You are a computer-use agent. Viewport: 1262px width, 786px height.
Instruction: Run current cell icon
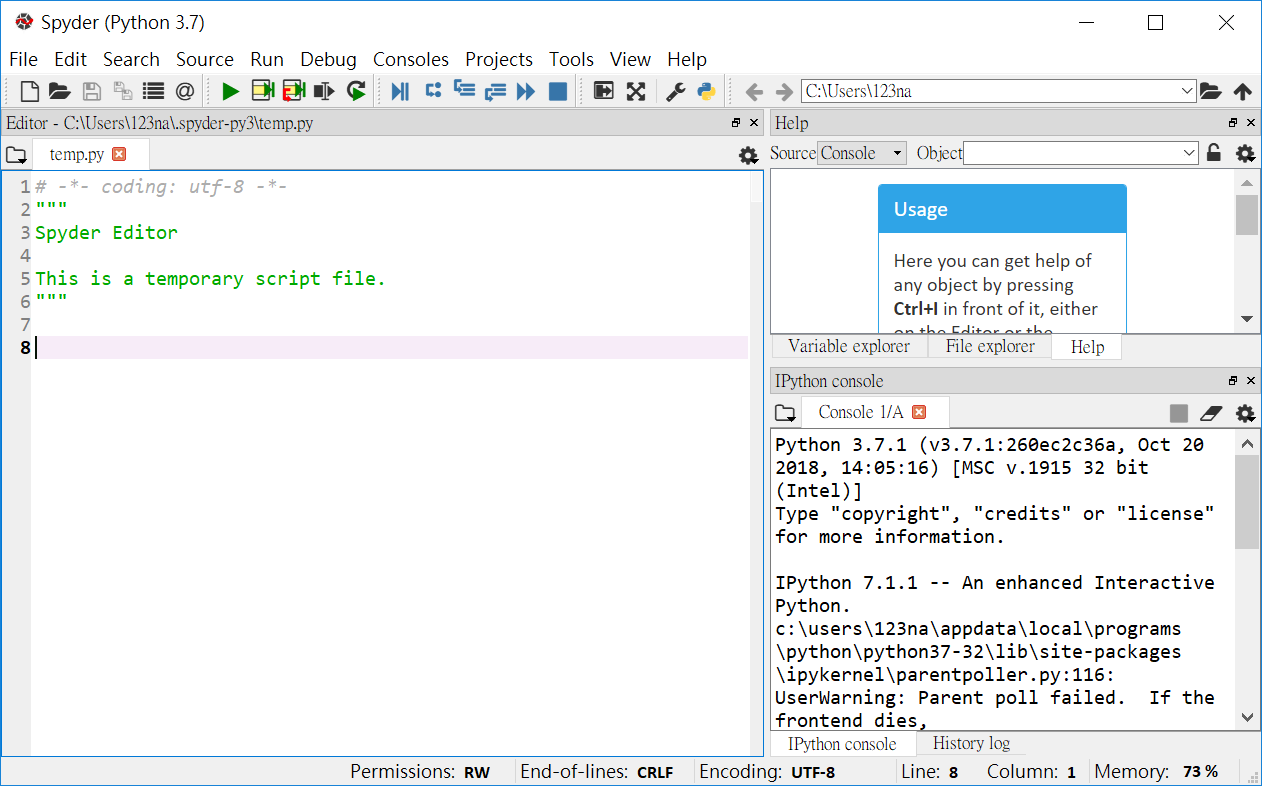tap(263, 92)
